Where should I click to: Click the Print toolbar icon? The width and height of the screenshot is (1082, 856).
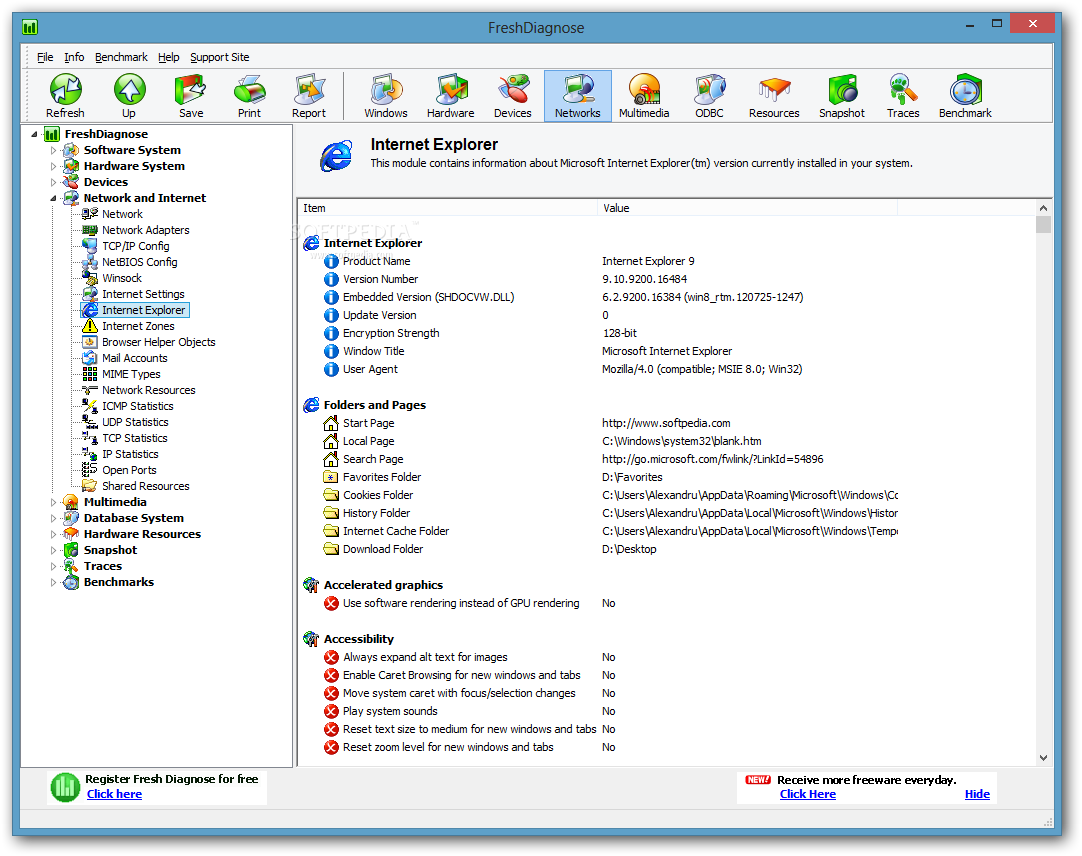(x=249, y=97)
